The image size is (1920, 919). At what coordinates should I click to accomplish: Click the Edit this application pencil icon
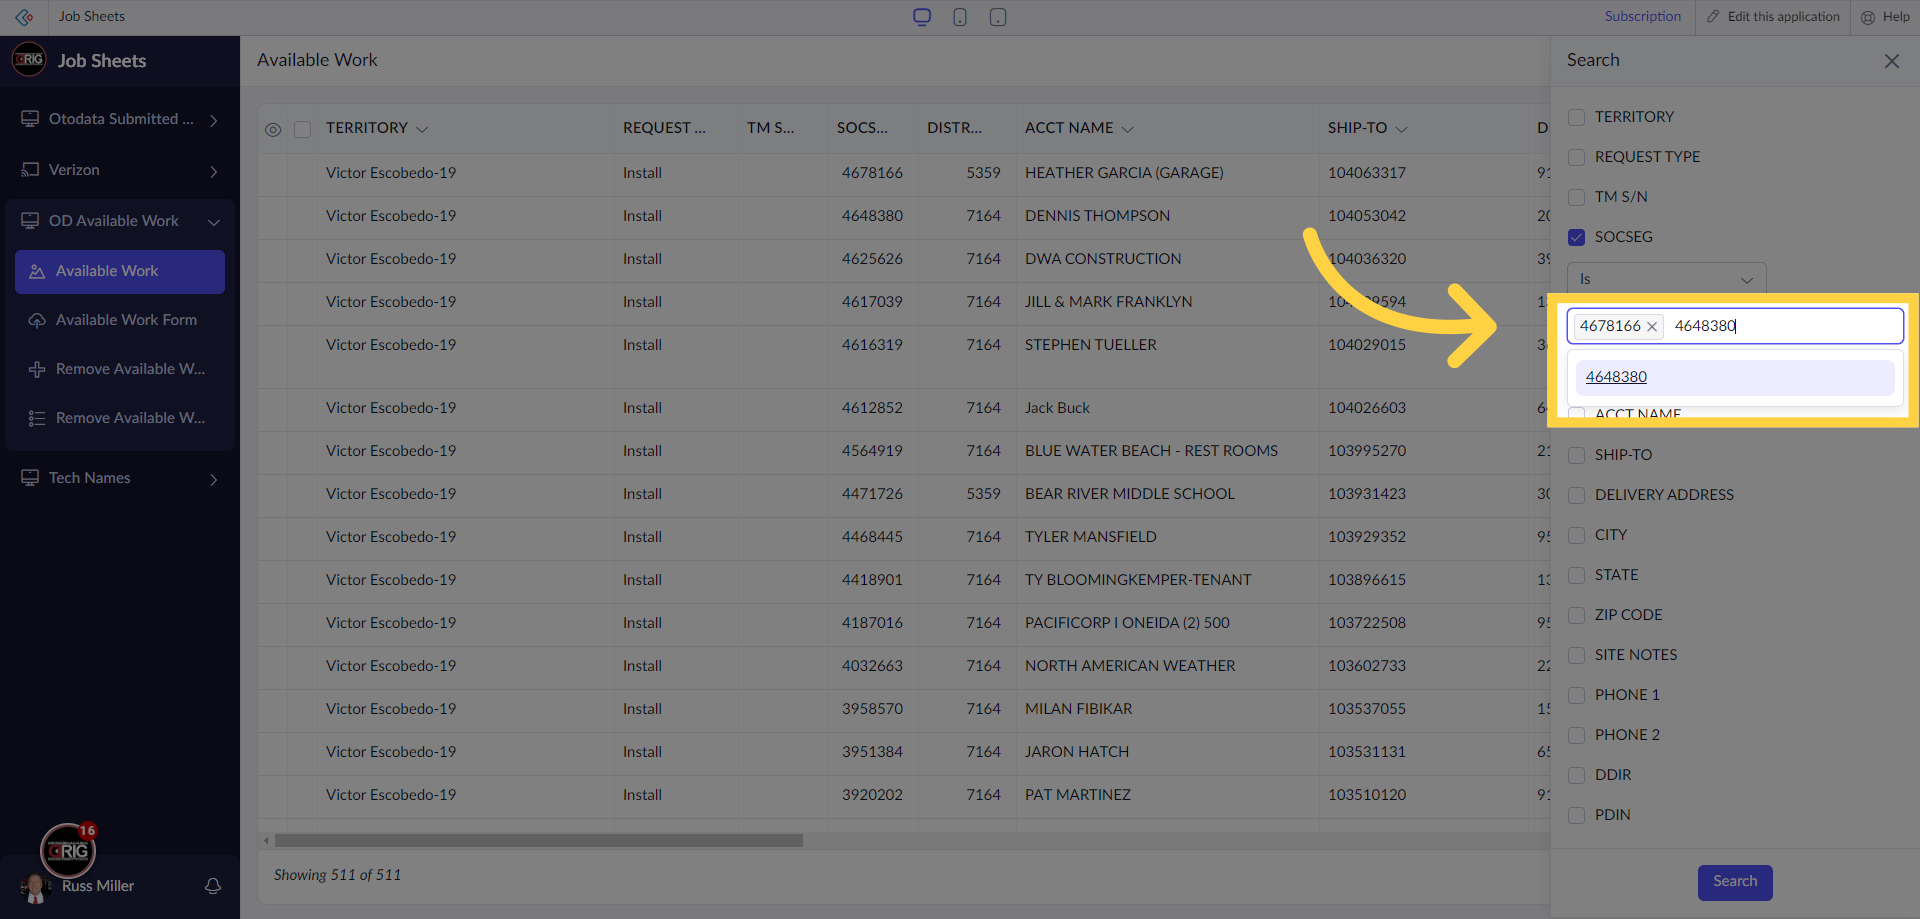click(1713, 17)
